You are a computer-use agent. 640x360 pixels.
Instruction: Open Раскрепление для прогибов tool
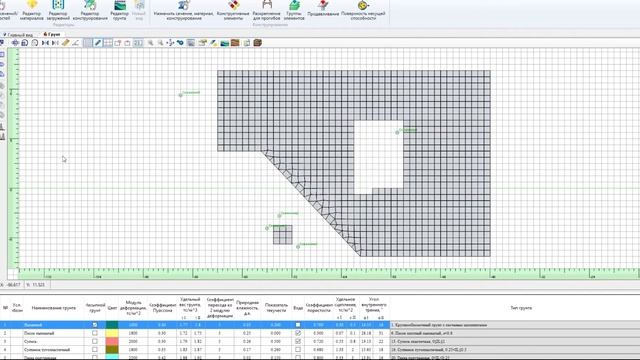pos(267,10)
